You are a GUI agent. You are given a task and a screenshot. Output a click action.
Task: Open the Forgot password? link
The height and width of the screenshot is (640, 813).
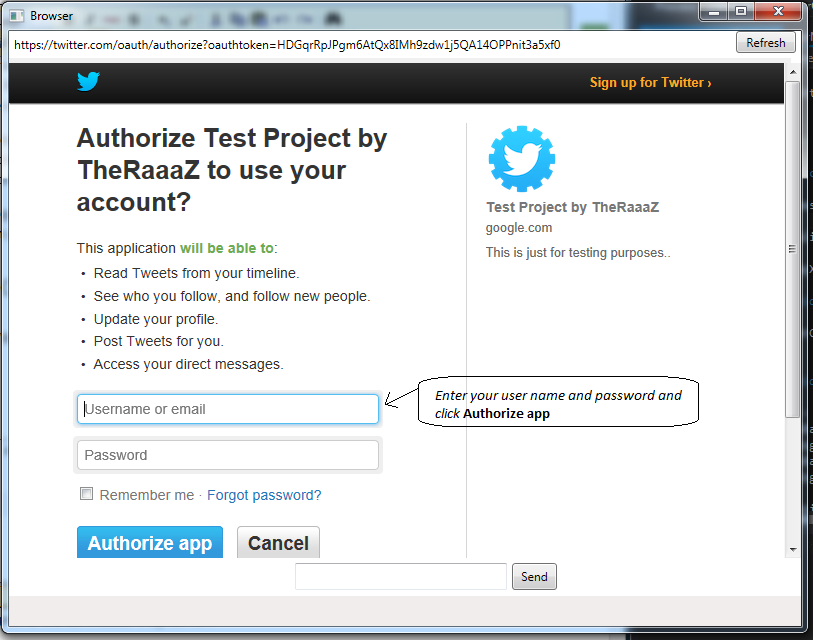coord(264,495)
